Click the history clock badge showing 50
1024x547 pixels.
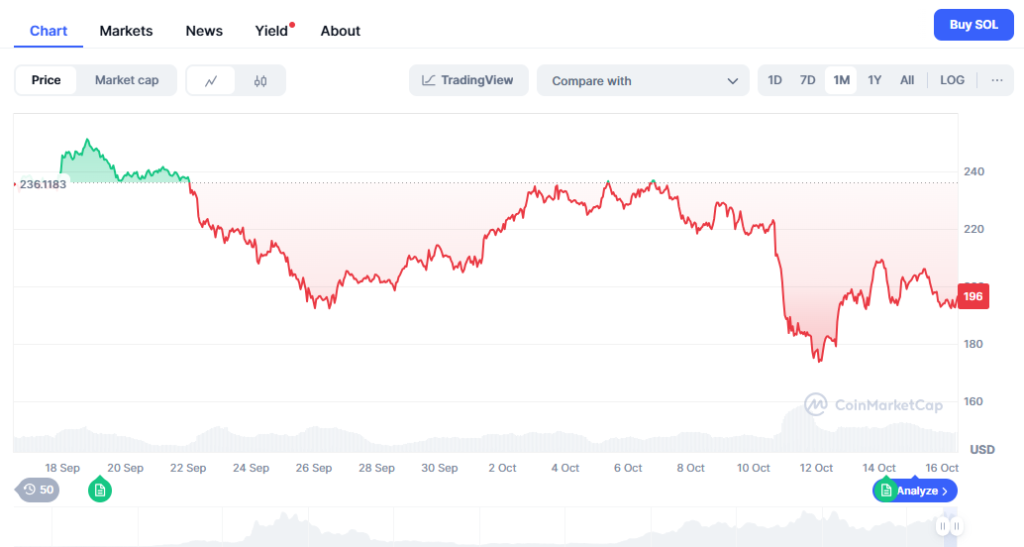(x=38, y=489)
